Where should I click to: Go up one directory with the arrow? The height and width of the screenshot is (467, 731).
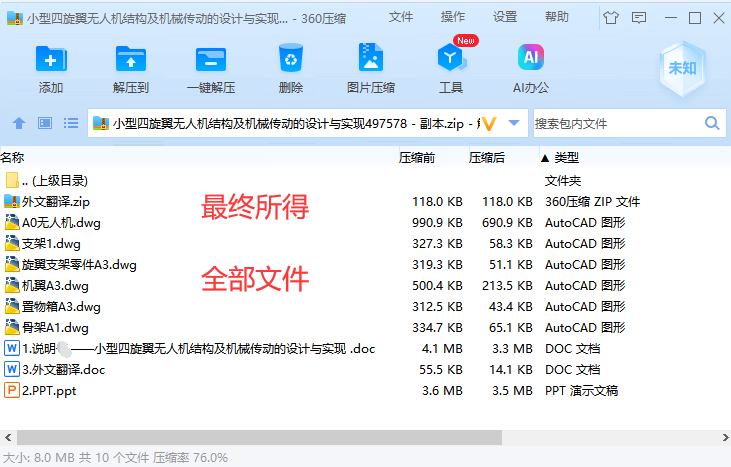pos(19,123)
